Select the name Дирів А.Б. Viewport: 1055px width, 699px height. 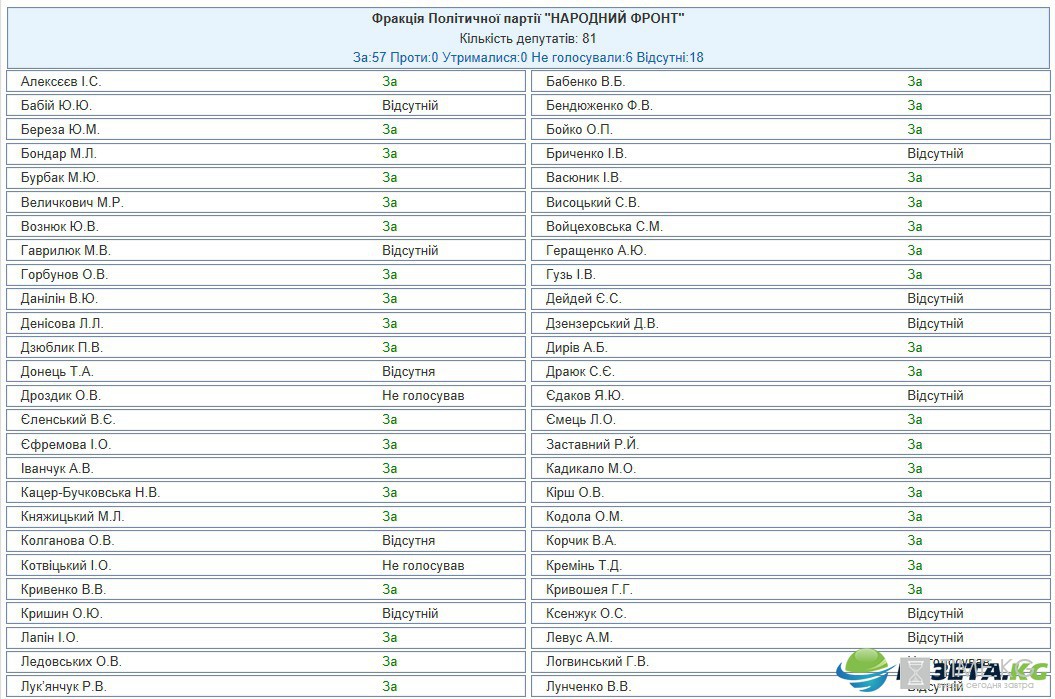click(577, 348)
